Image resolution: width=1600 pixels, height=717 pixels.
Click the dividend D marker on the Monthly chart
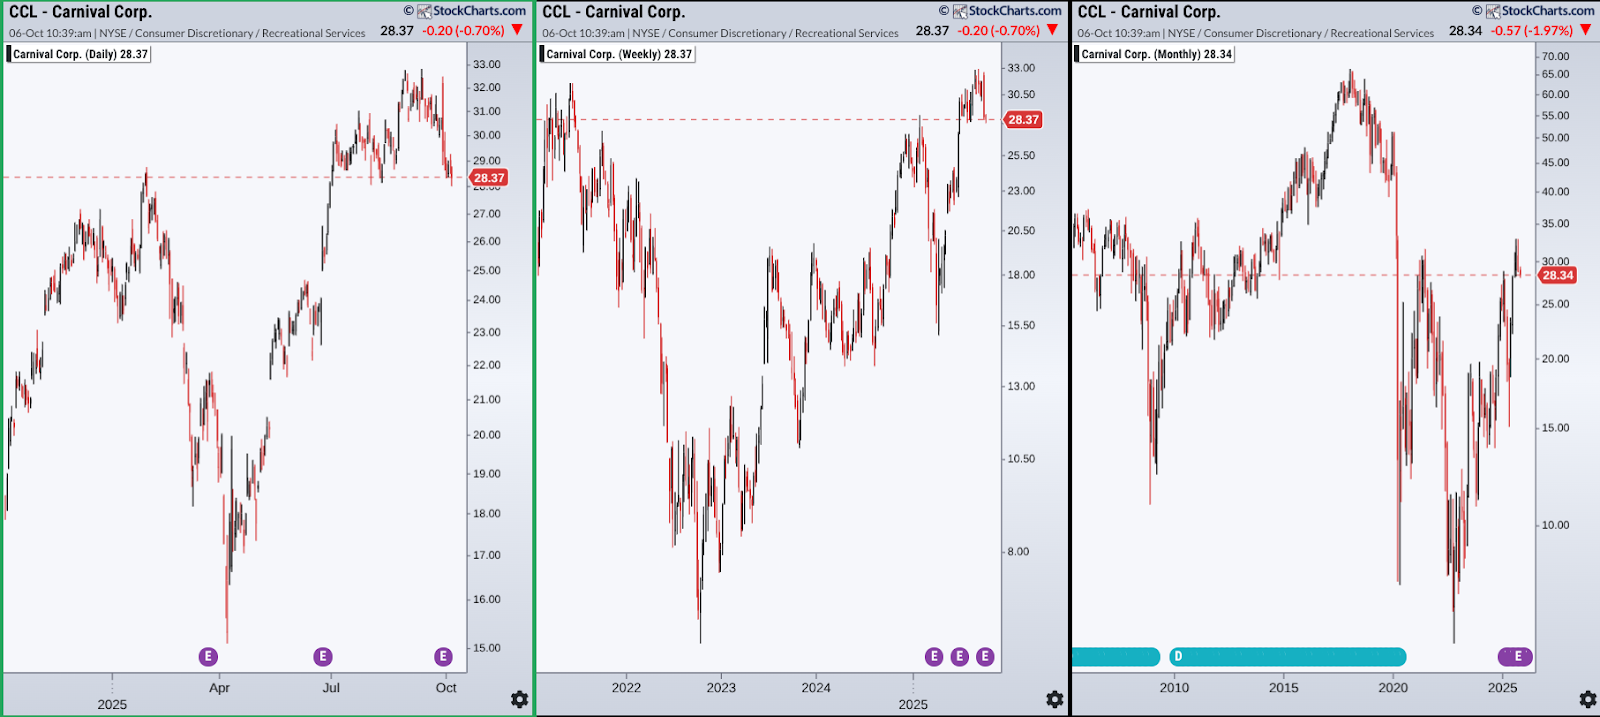pos(1178,656)
